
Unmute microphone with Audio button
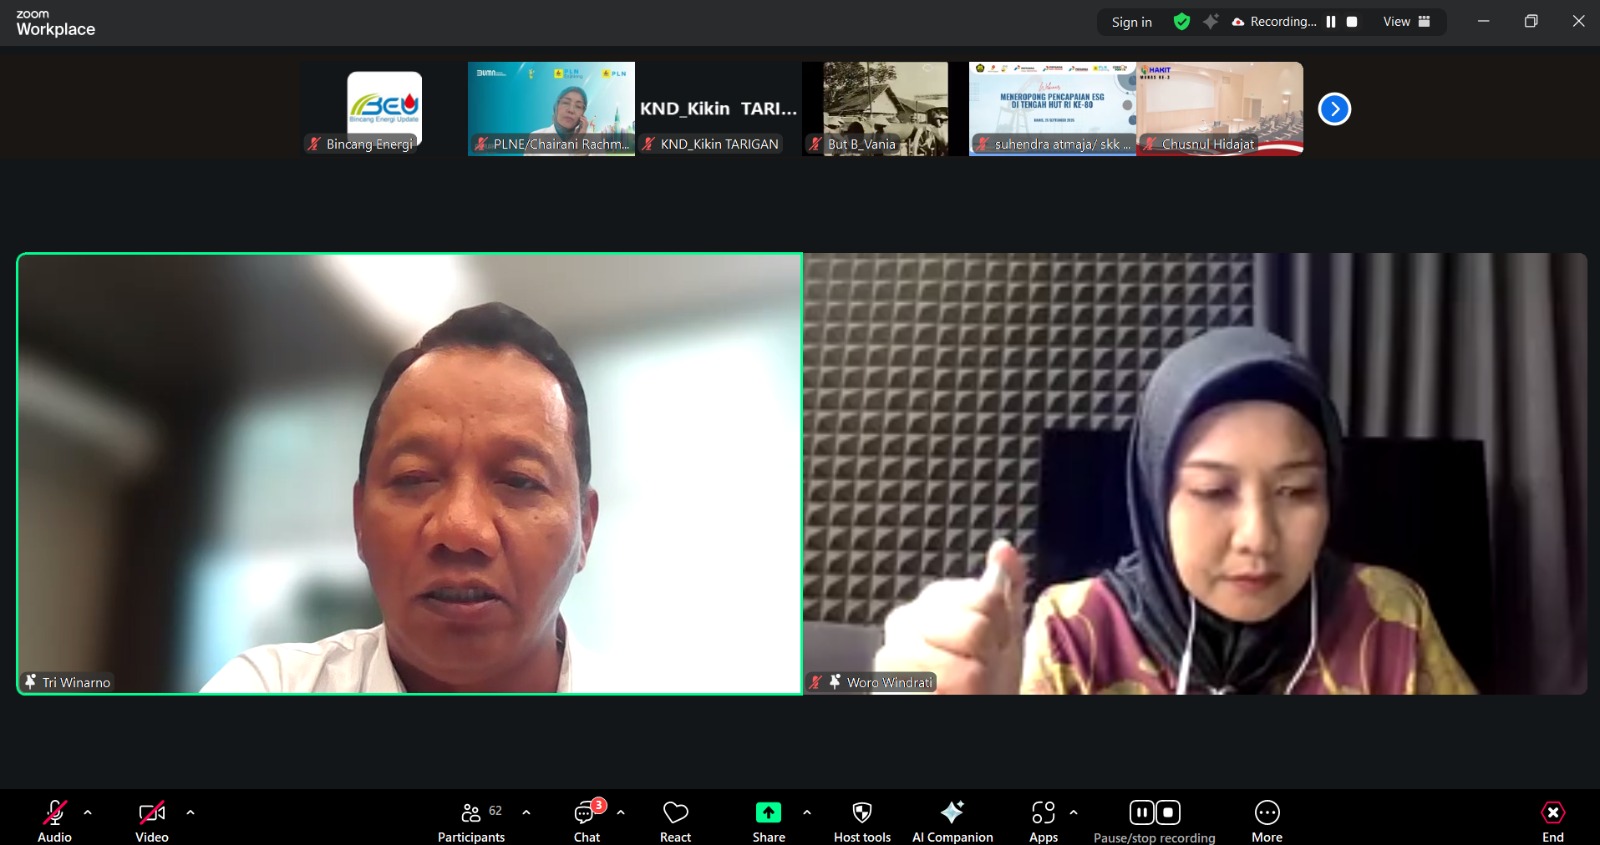pyautogui.click(x=54, y=820)
